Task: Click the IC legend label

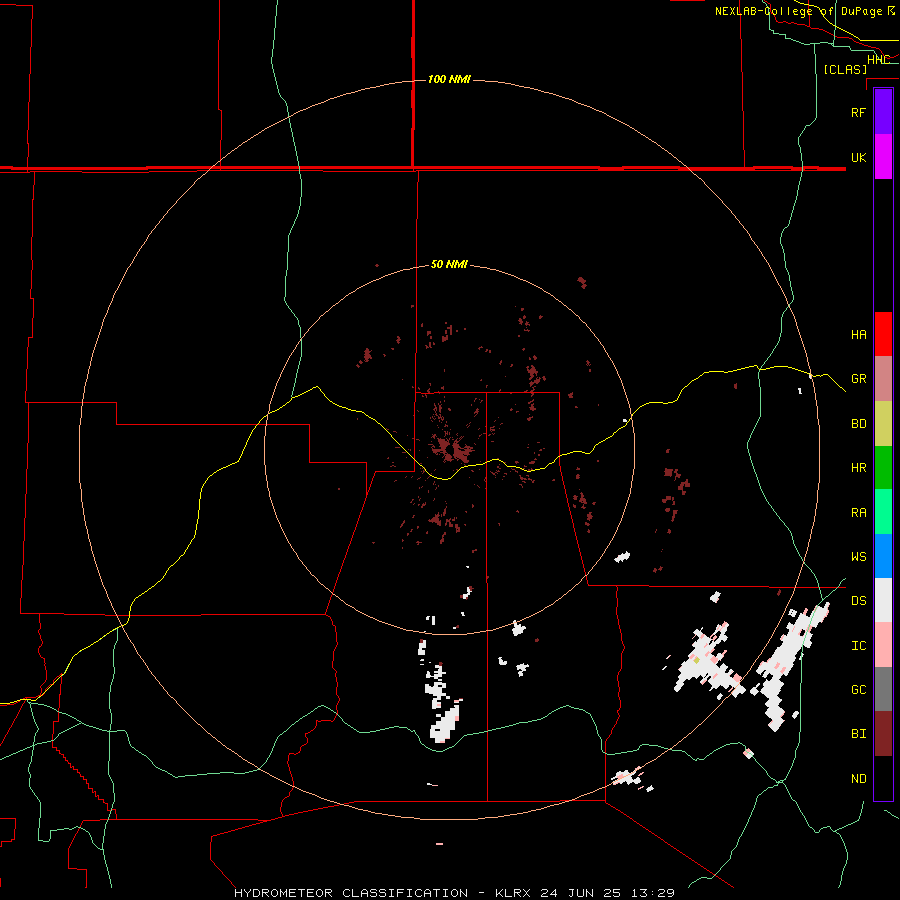Action: tap(858, 646)
